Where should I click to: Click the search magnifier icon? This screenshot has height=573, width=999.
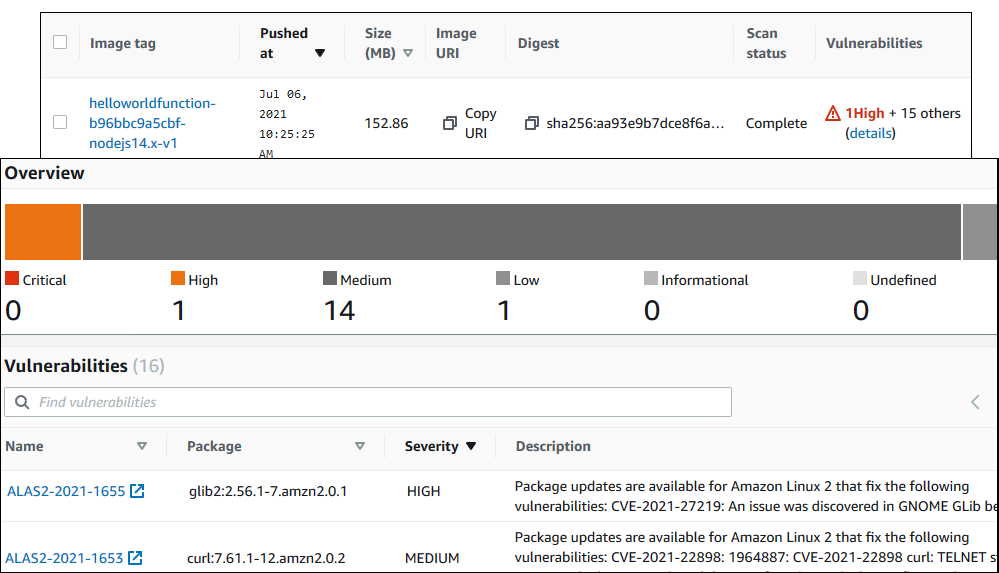[22, 402]
